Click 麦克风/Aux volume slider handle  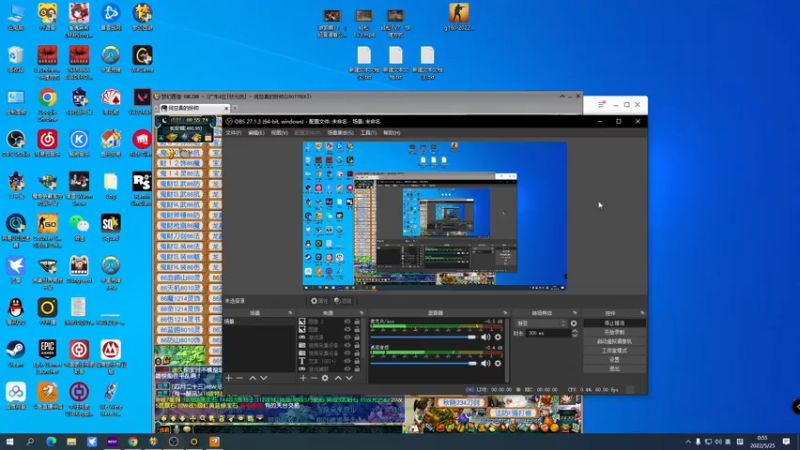pyautogui.click(x=472, y=337)
